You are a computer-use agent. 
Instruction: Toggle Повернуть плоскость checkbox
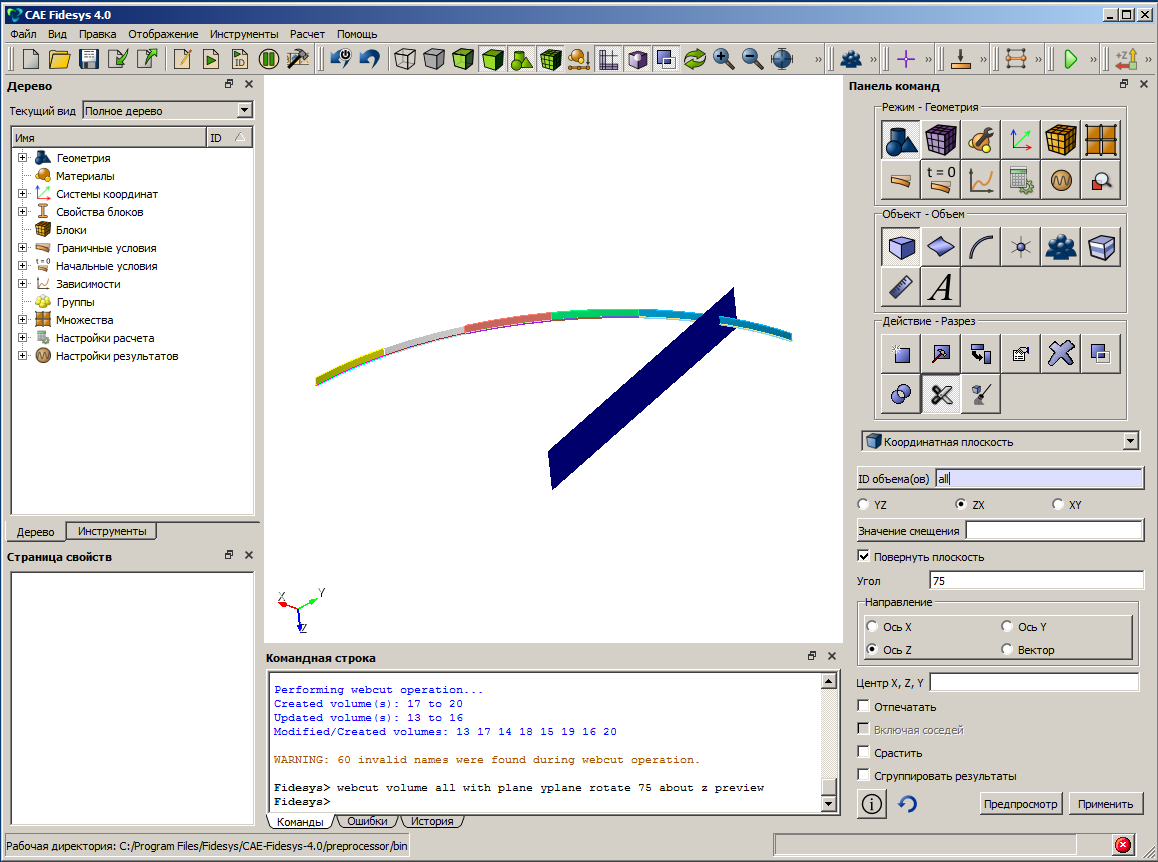[863, 556]
